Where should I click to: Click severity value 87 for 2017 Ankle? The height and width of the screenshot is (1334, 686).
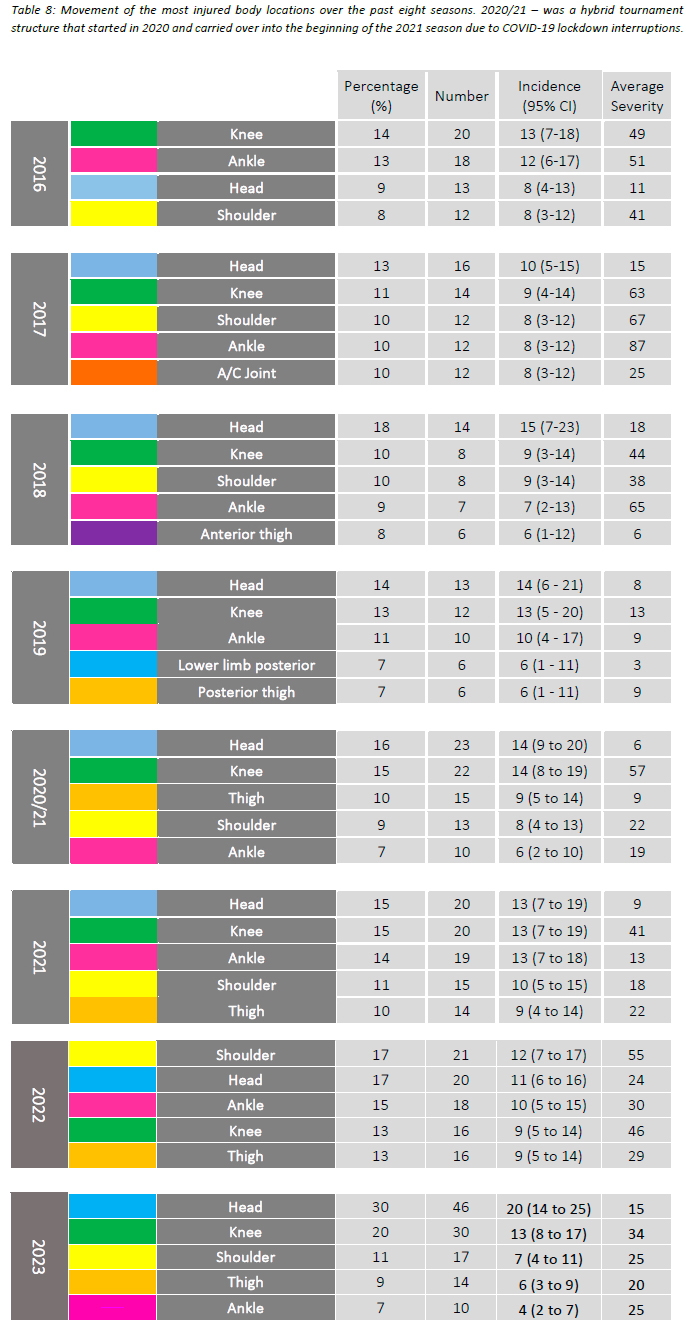click(637, 346)
